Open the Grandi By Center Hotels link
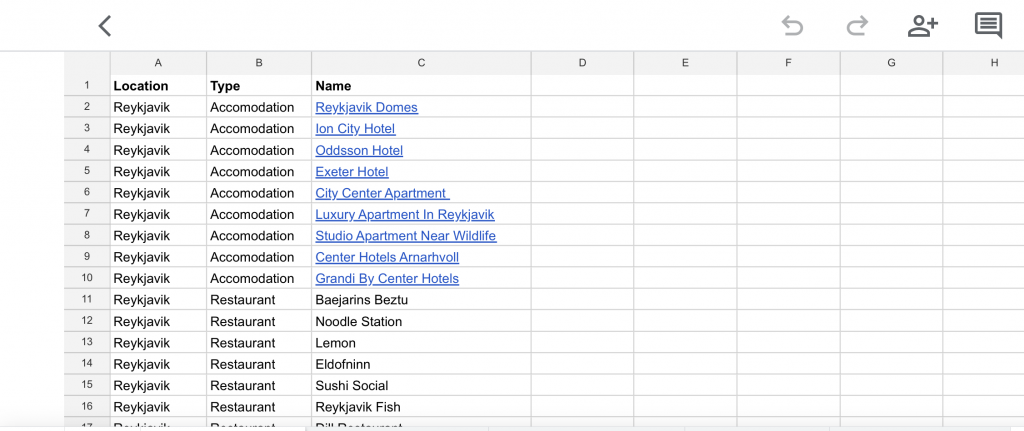Image resolution: width=1024 pixels, height=431 pixels. click(x=387, y=279)
